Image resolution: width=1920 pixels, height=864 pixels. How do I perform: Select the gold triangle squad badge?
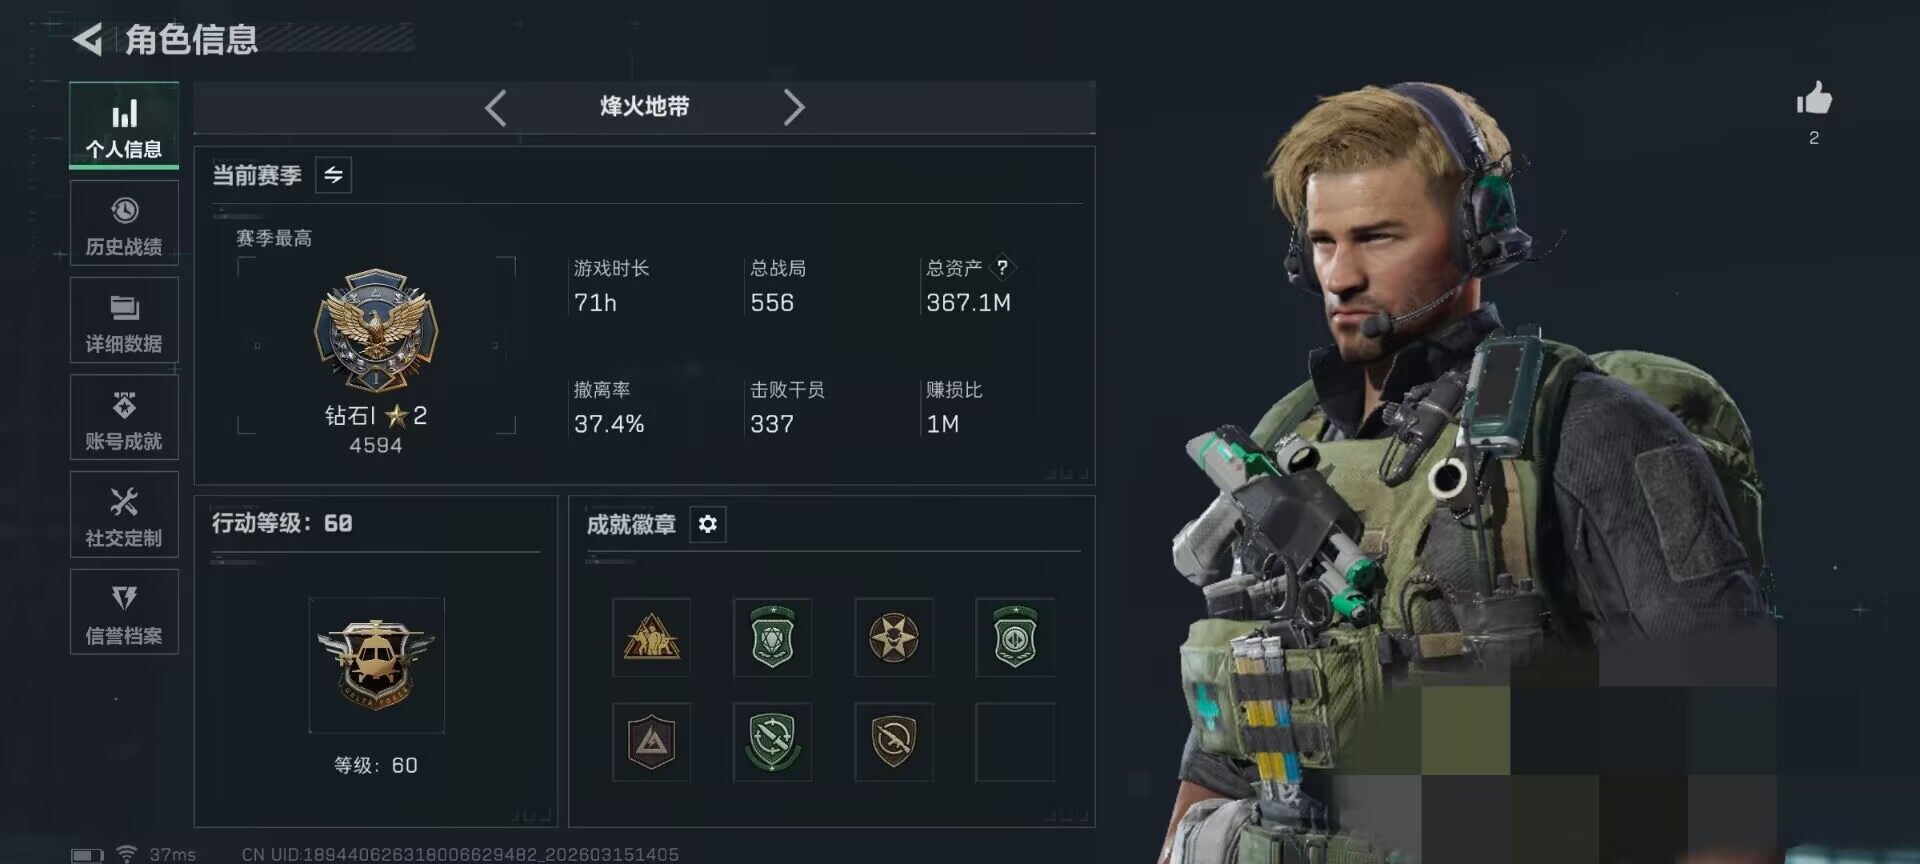coord(651,637)
